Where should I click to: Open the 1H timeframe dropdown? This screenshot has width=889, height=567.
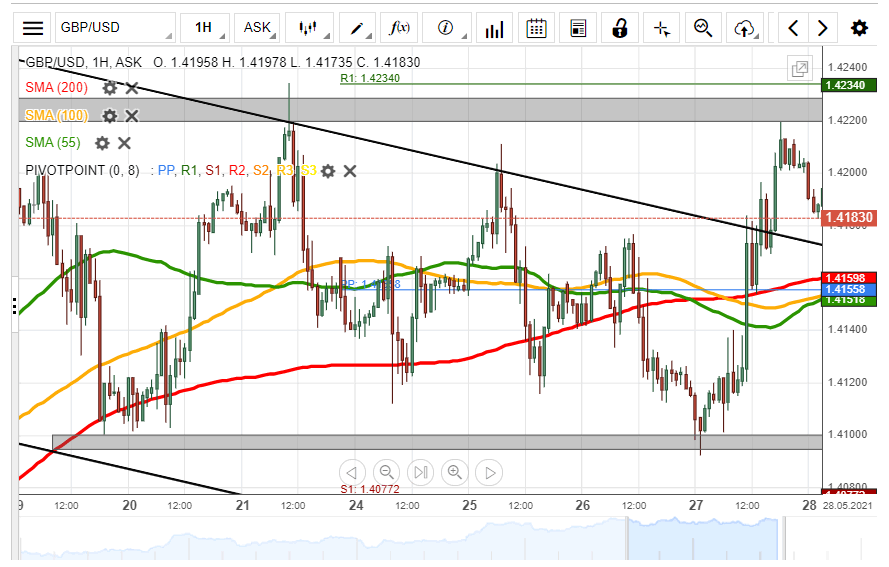(209, 28)
